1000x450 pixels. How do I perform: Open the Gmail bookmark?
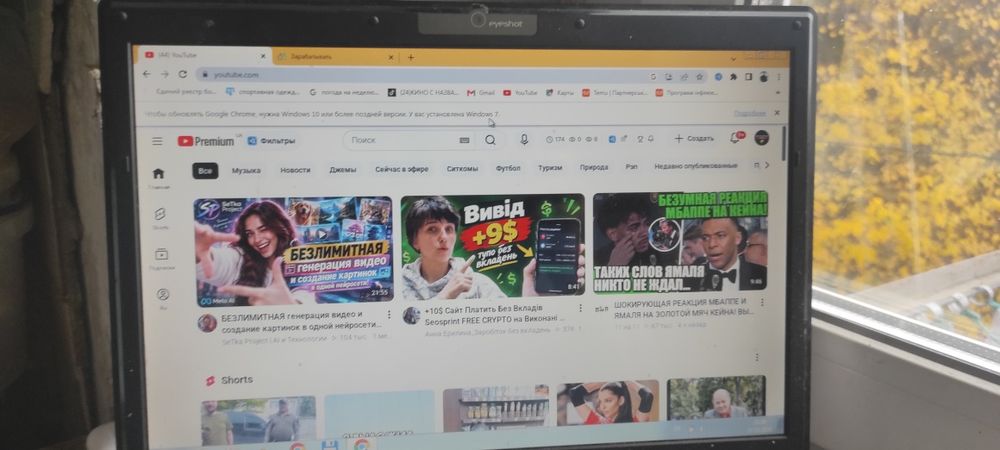click(481, 92)
